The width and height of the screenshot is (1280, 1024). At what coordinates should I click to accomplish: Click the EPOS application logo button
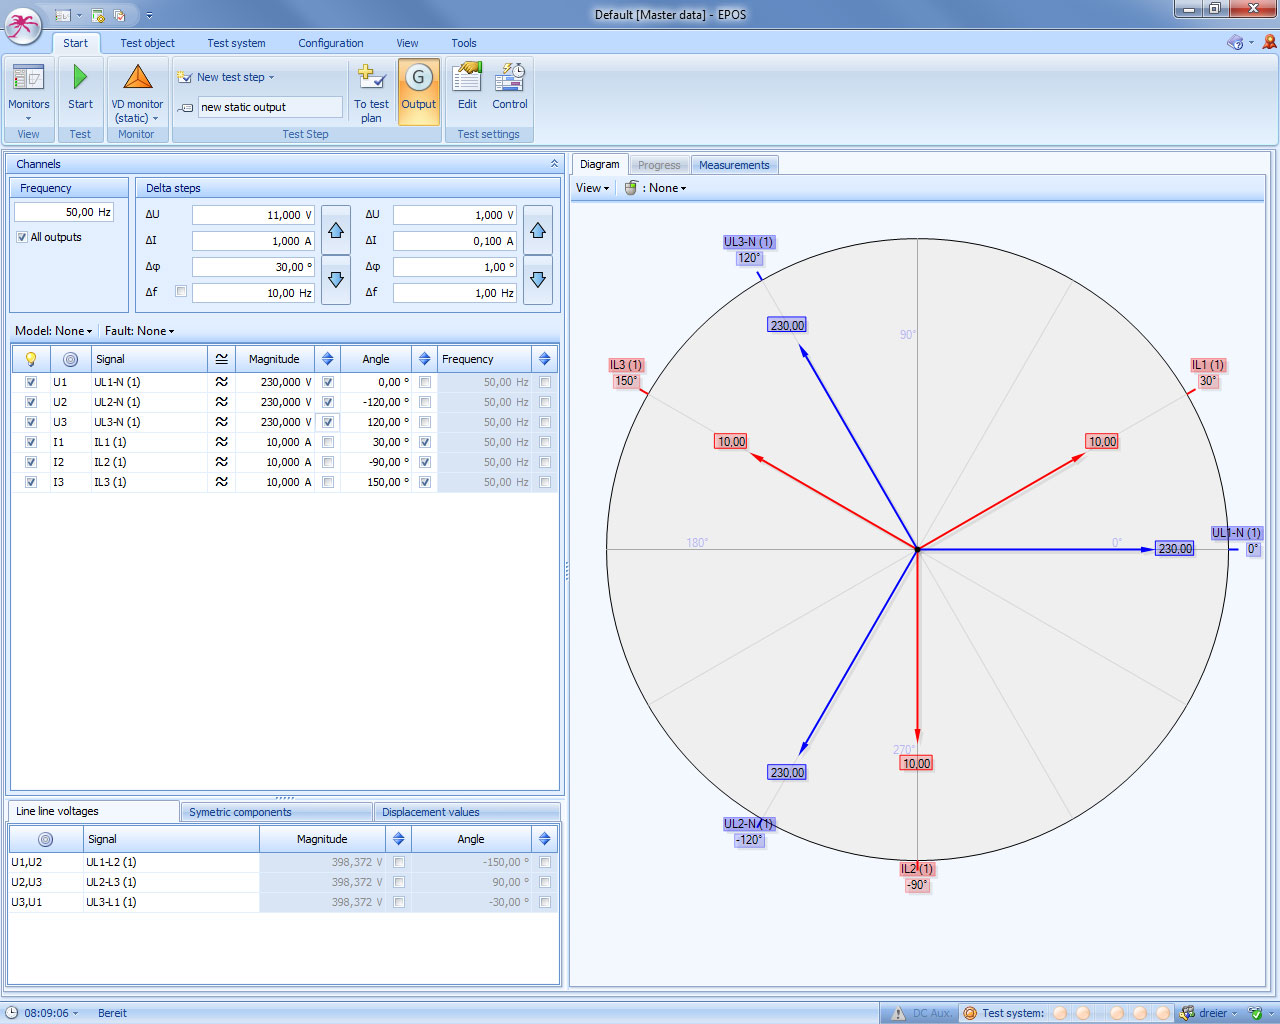tap(22, 25)
